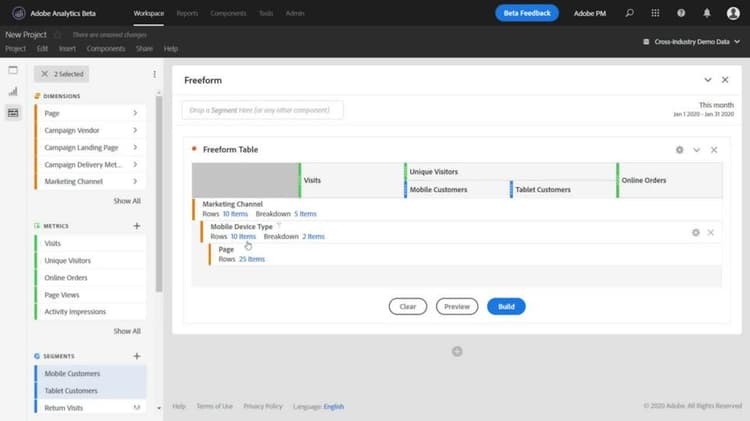This screenshot has width=750, height=421.
Task: Open the Components menu under project name
Action: [x=106, y=48]
